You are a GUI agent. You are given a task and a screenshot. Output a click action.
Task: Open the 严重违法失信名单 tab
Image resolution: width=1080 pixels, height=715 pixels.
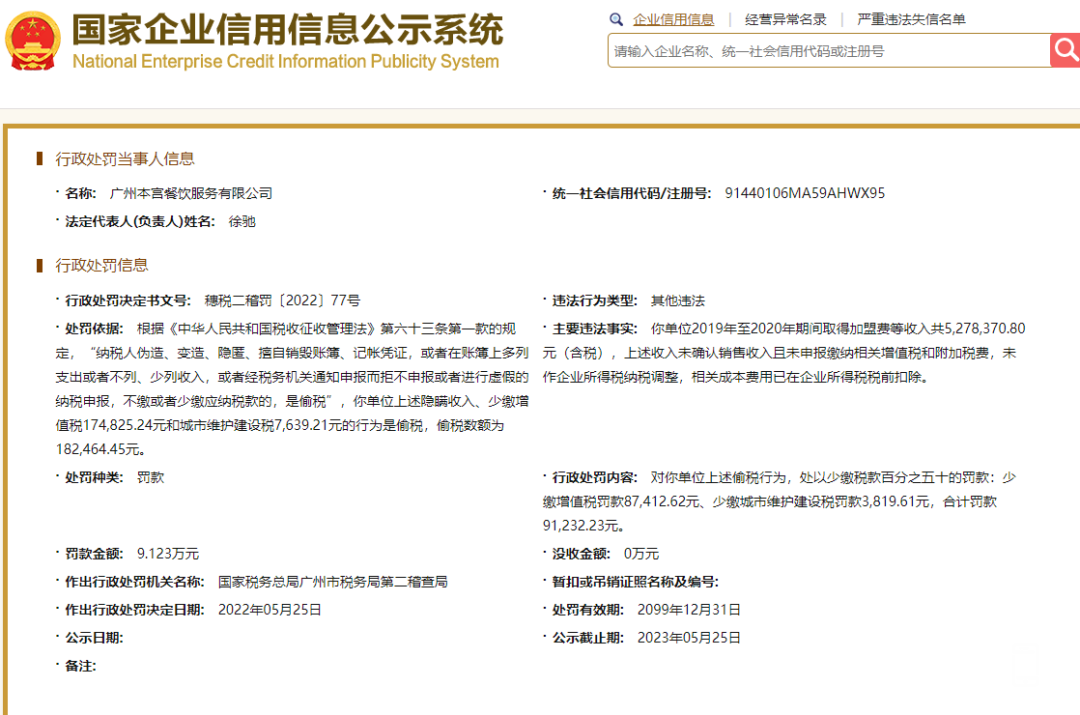click(x=911, y=20)
